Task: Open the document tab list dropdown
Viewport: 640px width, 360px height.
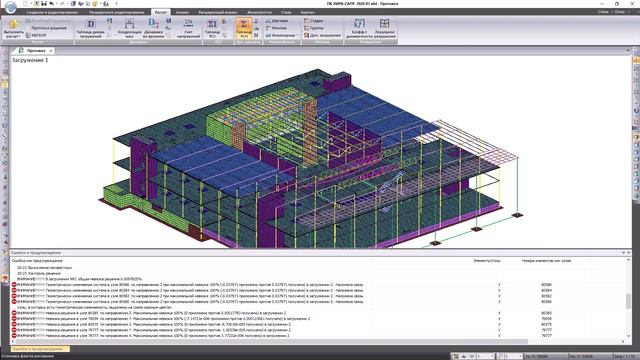Action: click(628, 51)
